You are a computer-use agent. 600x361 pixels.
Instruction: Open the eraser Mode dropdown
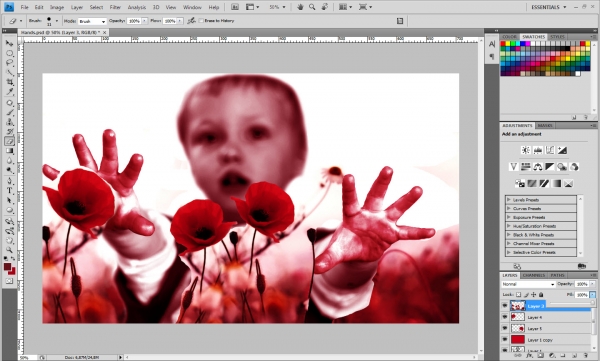[x=92, y=21]
